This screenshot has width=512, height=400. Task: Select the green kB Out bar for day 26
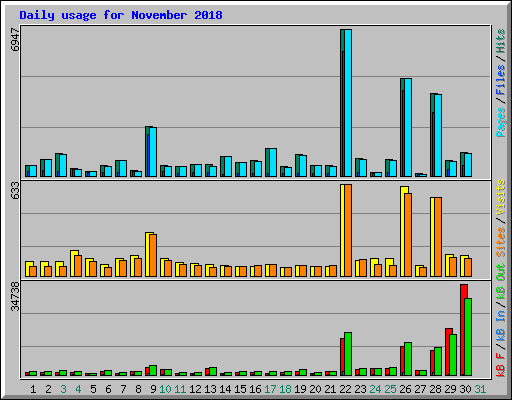coord(408,359)
